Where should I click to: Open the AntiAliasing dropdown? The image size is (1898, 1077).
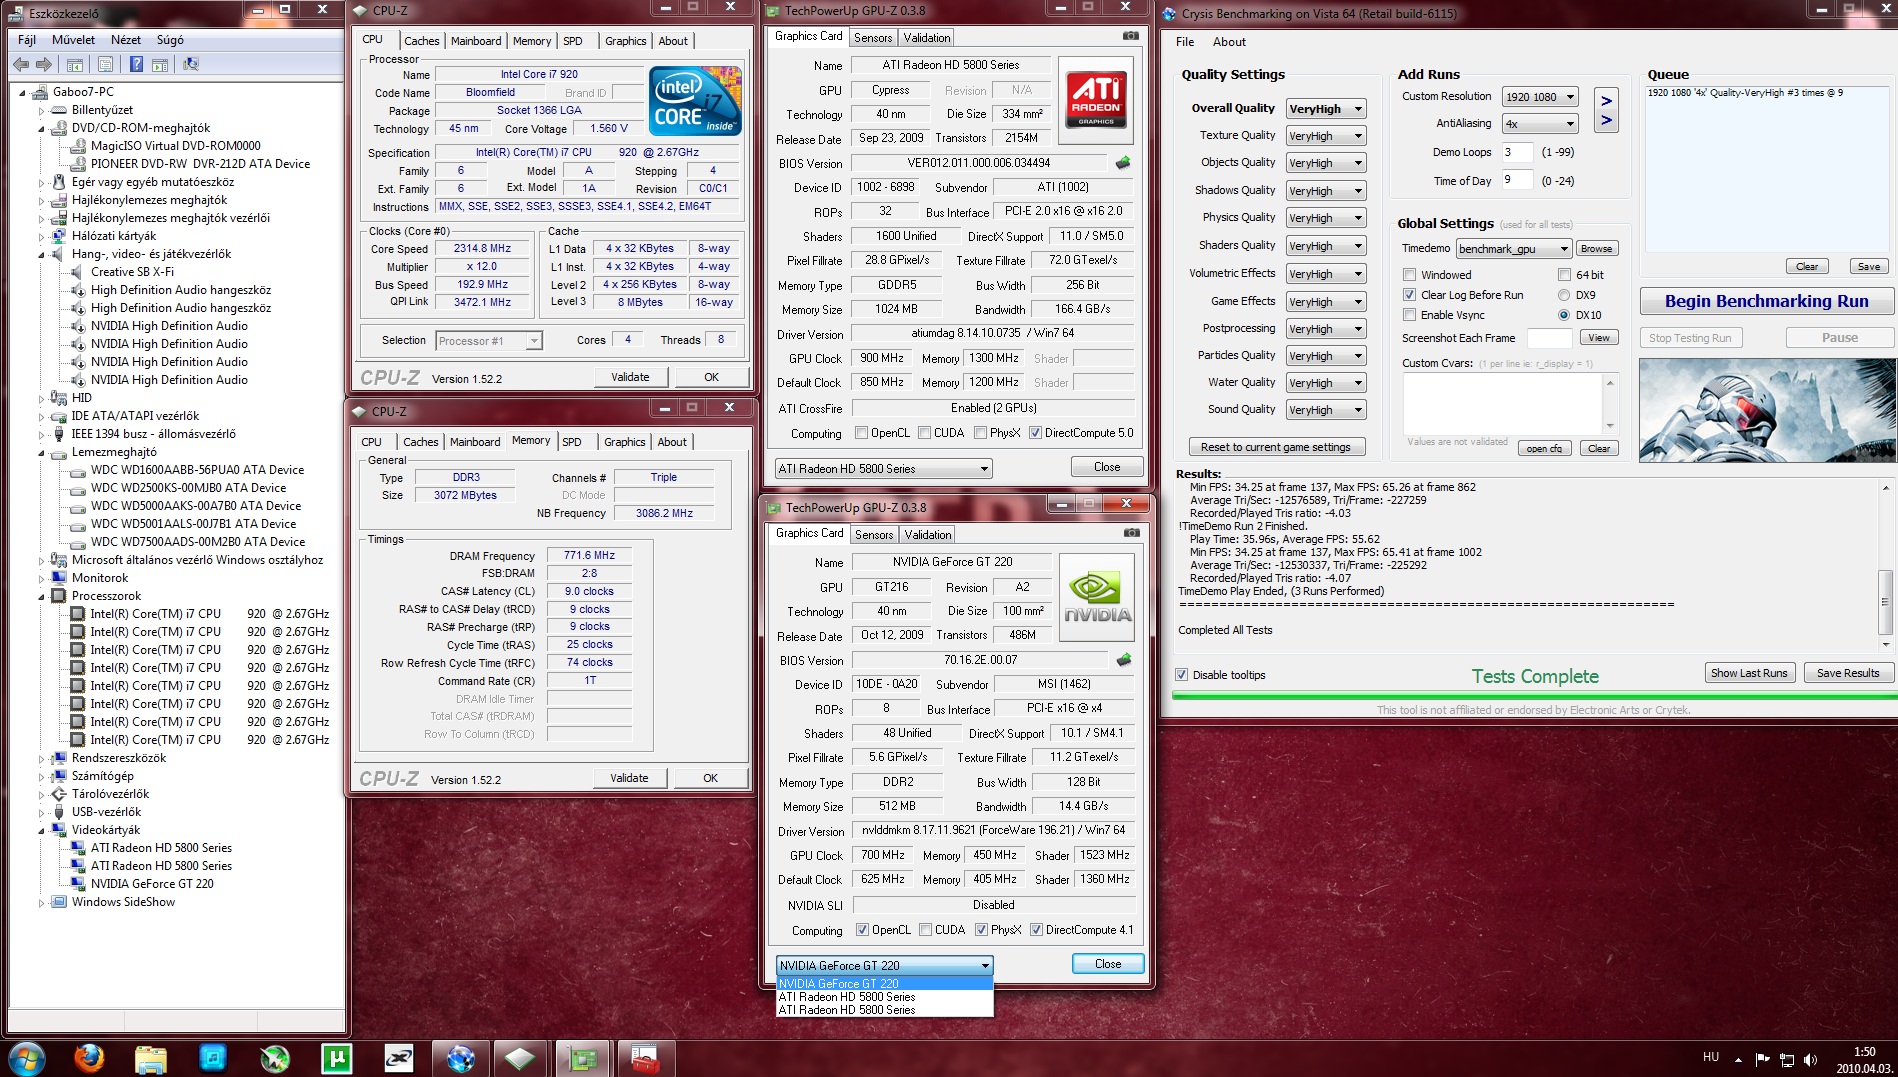(1540, 124)
